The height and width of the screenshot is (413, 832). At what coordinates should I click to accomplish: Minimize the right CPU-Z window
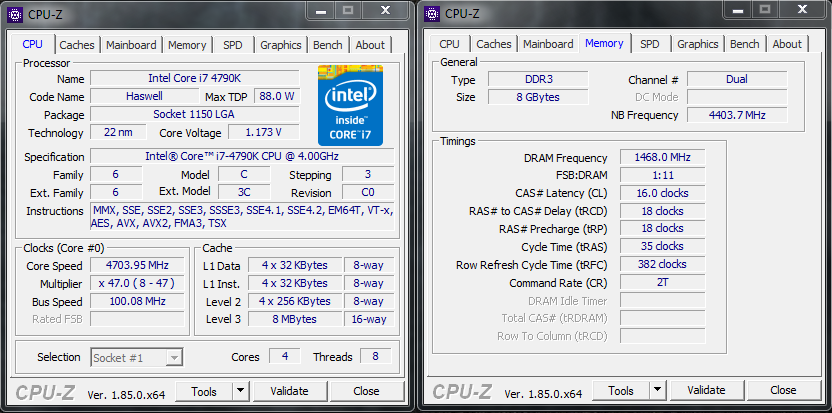point(738,9)
